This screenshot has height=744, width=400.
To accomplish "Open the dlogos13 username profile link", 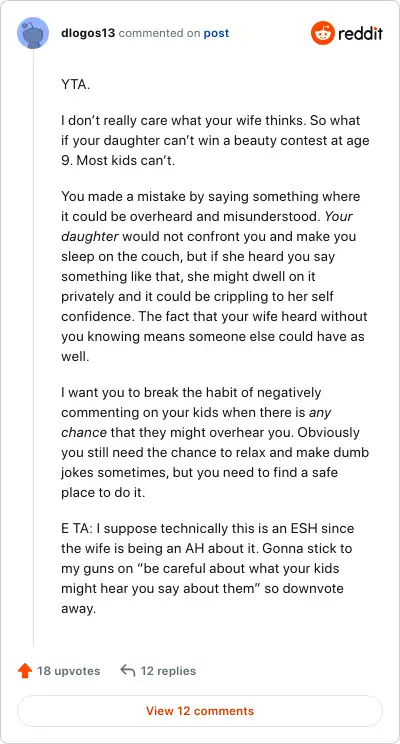I will coord(88,33).
